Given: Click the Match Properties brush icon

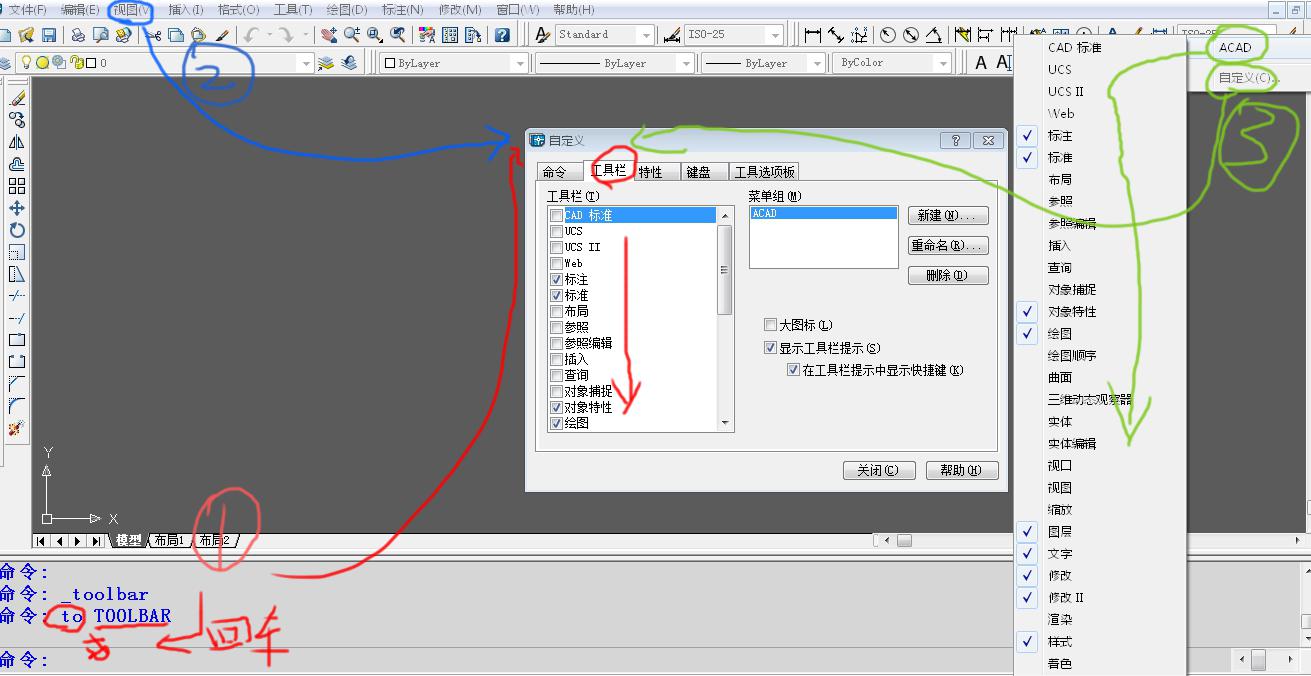Looking at the screenshot, I should 222,35.
